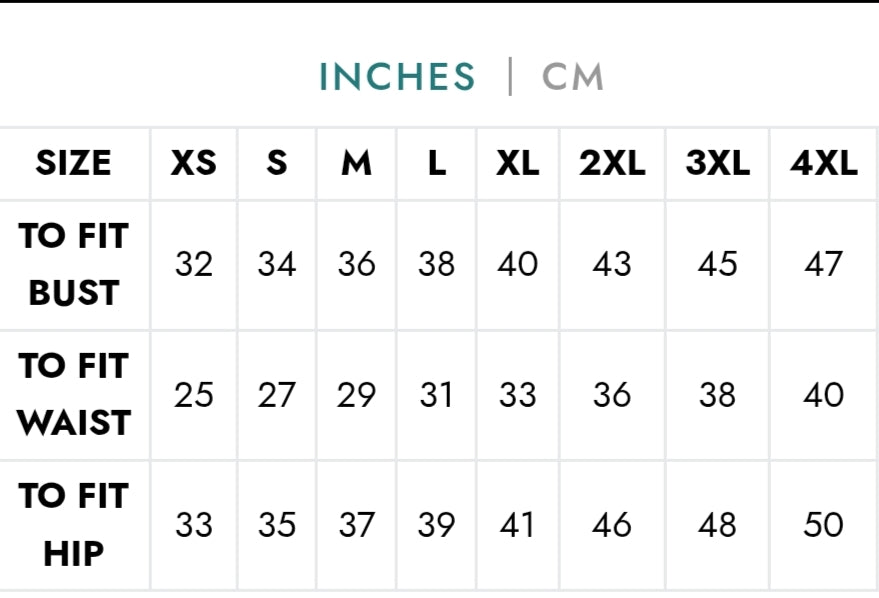
Task: Select the XS size header
Action: pos(193,163)
